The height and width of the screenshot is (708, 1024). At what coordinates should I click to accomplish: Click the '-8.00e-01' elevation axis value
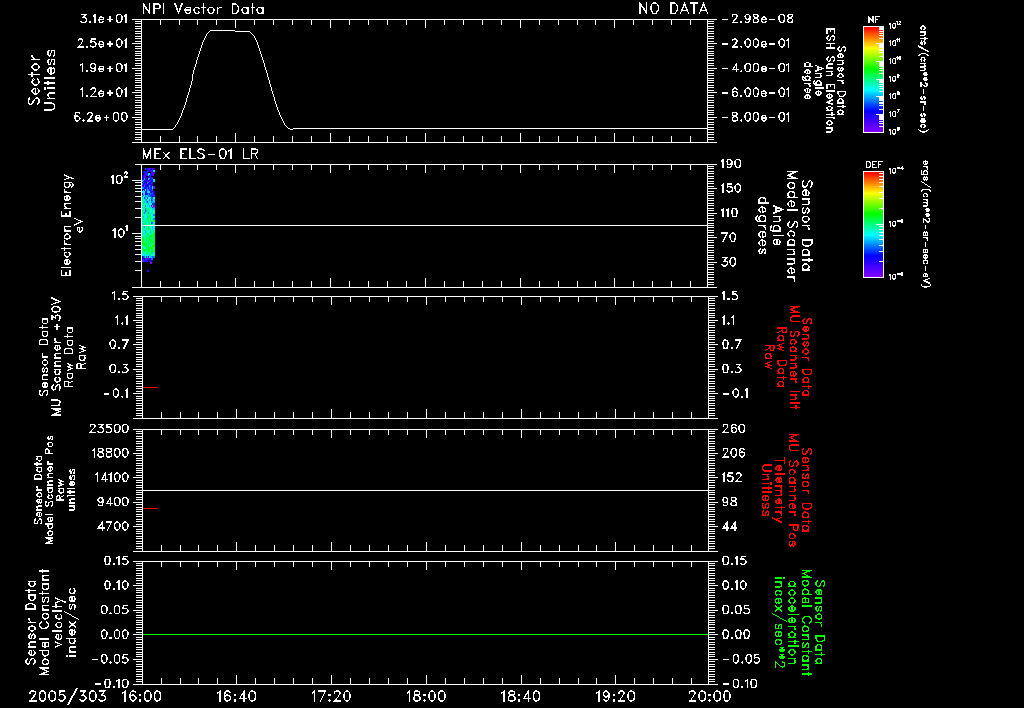pyautogui.click(x=756, y=118)
